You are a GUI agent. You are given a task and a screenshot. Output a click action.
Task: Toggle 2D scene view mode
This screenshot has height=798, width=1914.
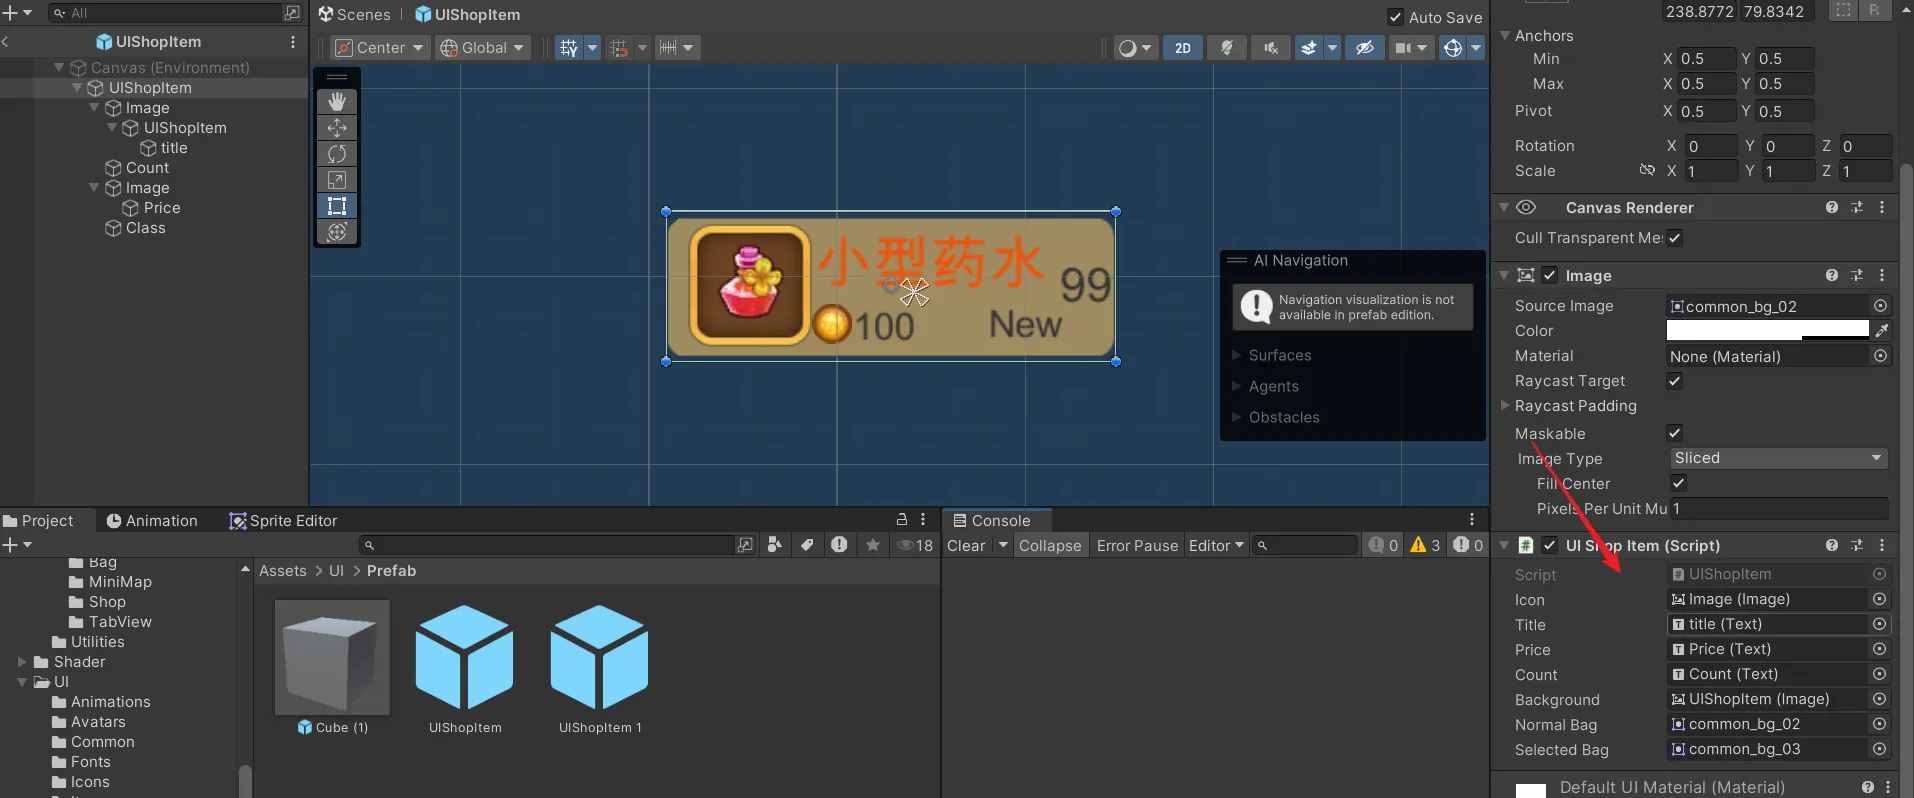click(1182, 48)
